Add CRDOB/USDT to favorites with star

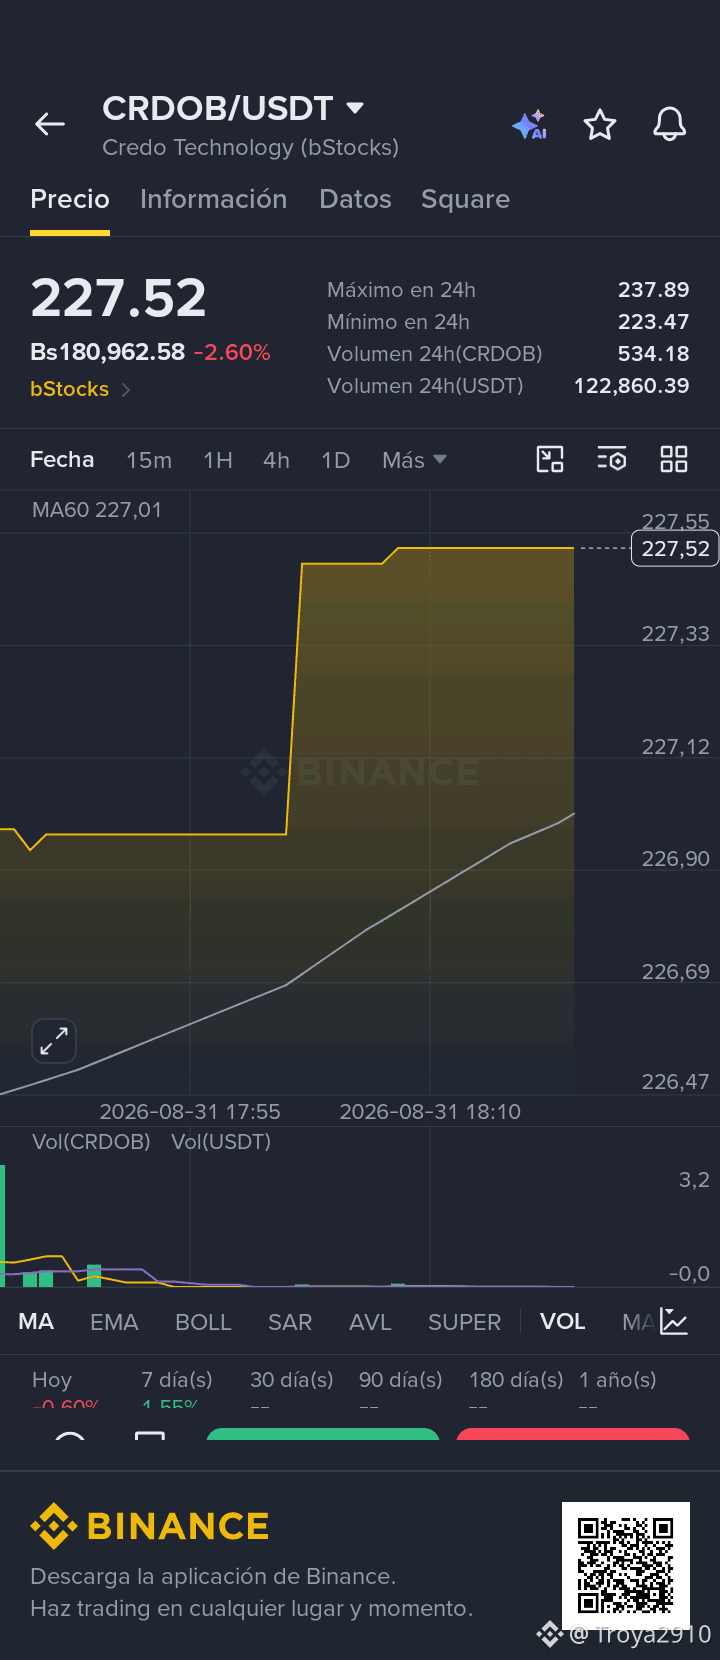[x=600, y=125]
